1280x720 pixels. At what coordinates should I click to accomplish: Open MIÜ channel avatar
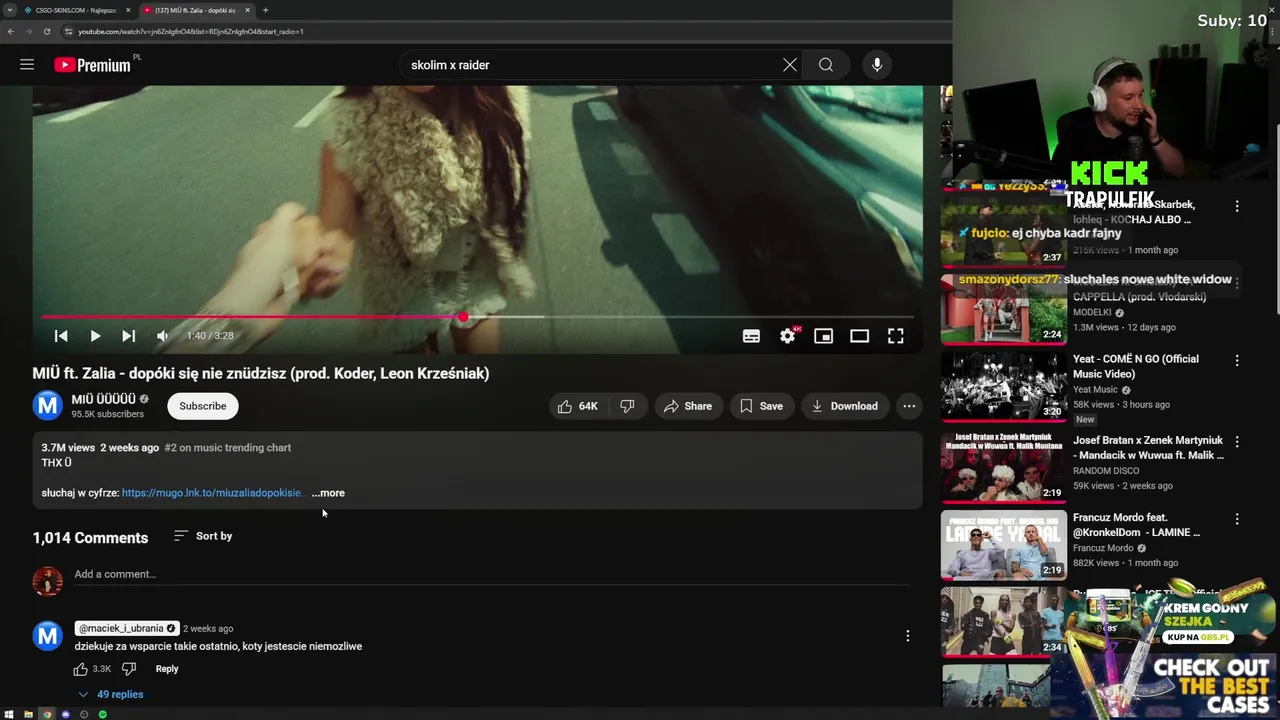47,405
